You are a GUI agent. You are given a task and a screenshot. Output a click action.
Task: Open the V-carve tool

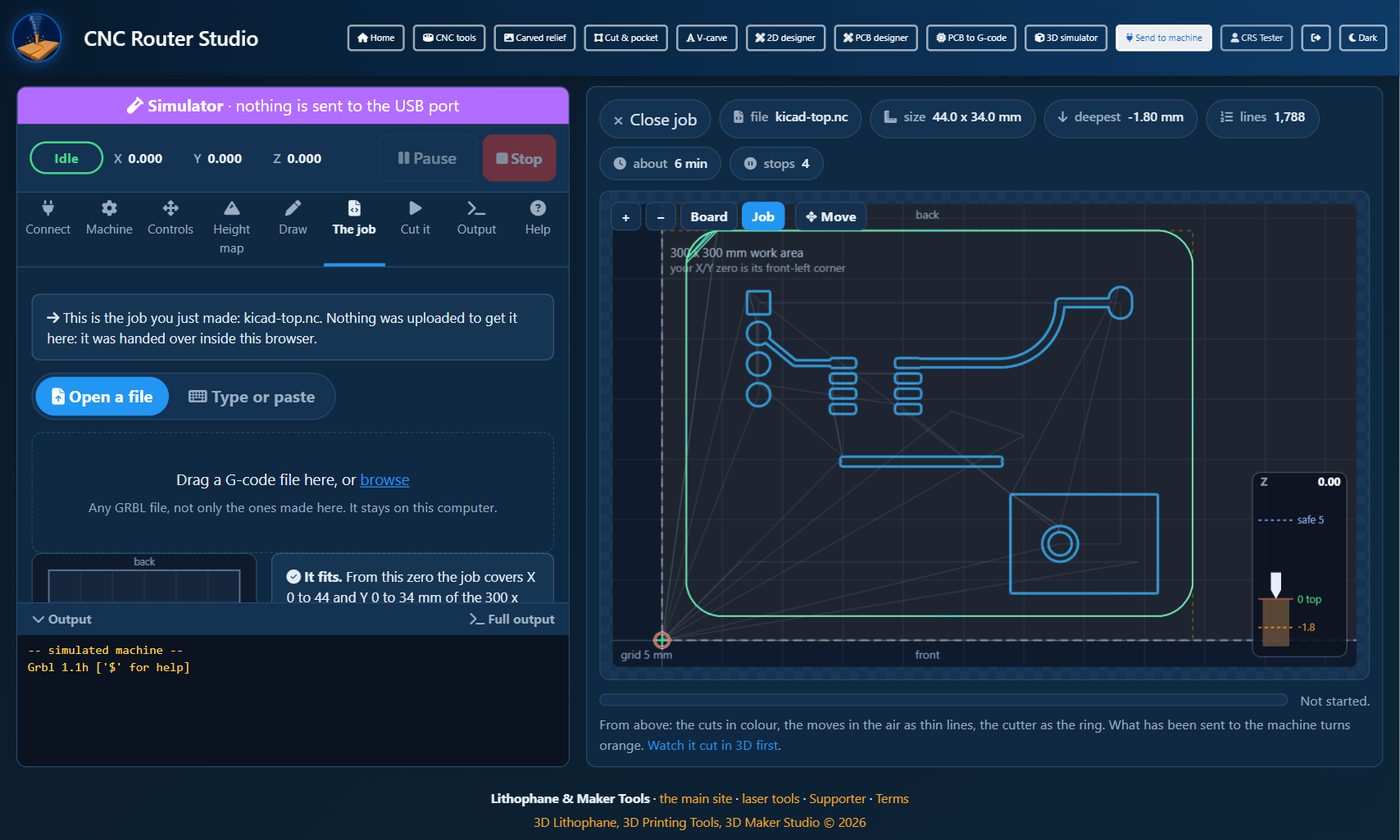coord(706,38)
